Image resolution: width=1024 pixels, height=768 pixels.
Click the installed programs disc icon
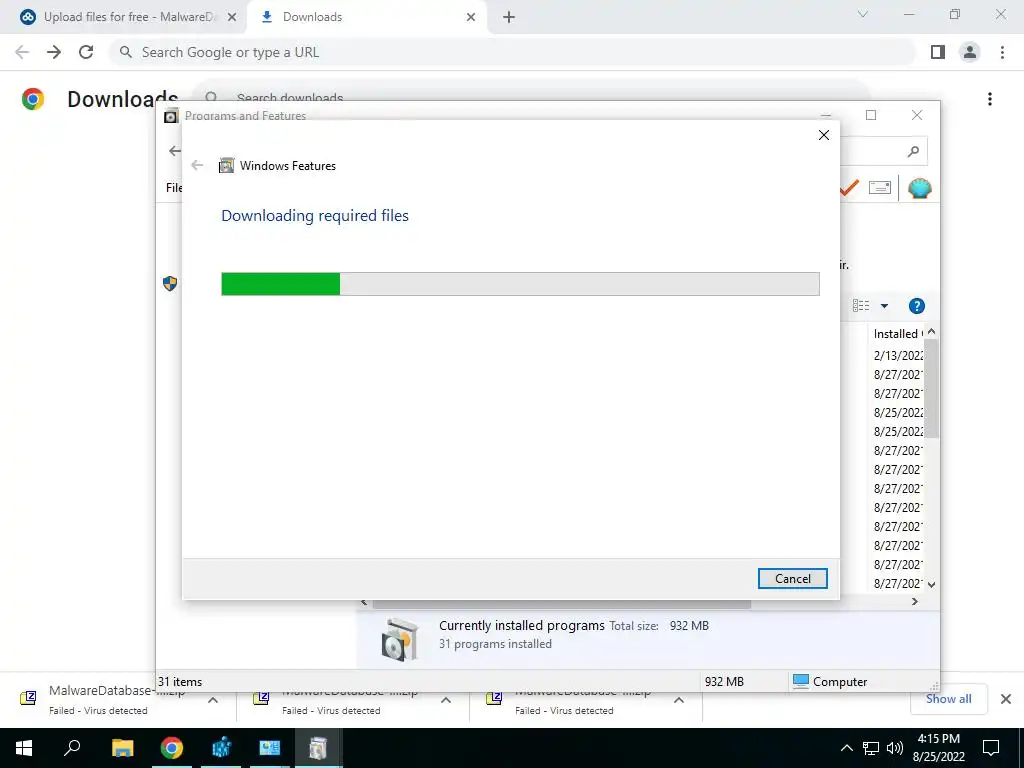400,639
